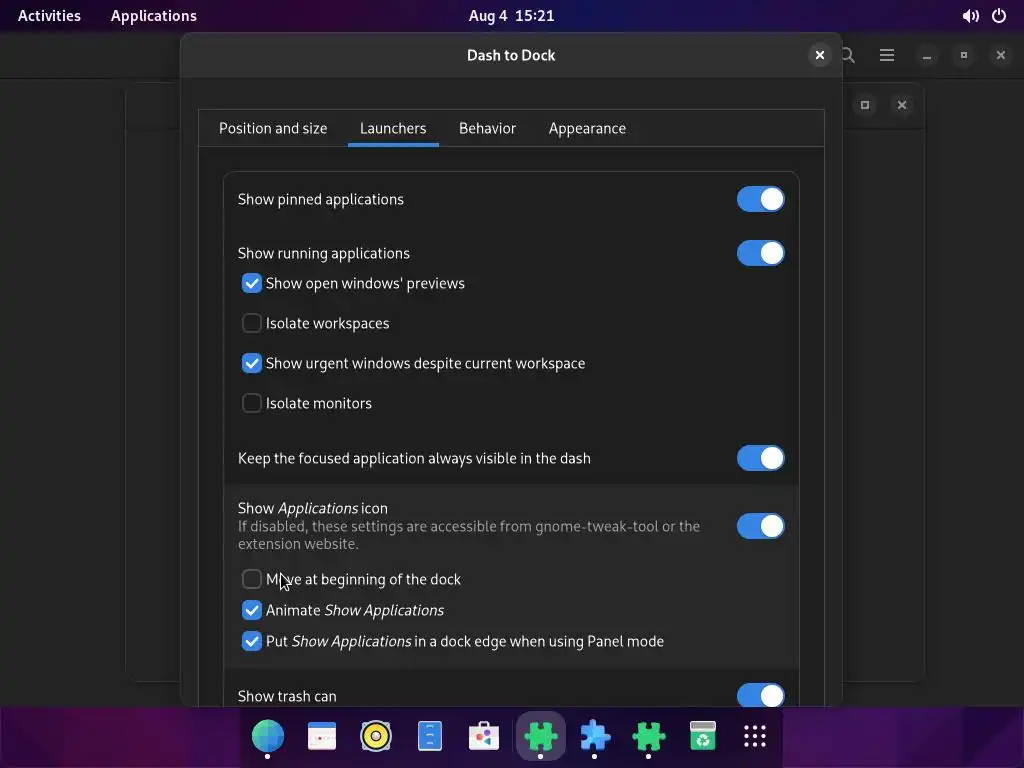
Task: Uncheck Show urgent windows despite current workspace
Action: click(251, 363)
